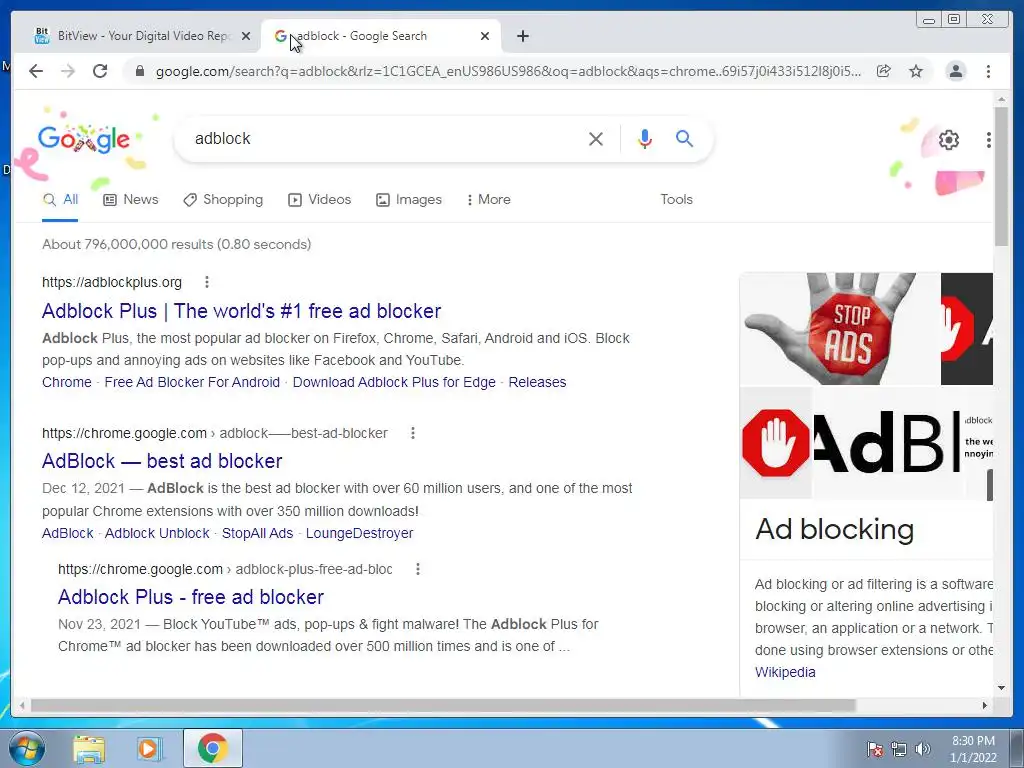This screenshot has width=1024, height=768.
Task: Select the adblock Google Search tab
Action: click(x=381, y=36)
